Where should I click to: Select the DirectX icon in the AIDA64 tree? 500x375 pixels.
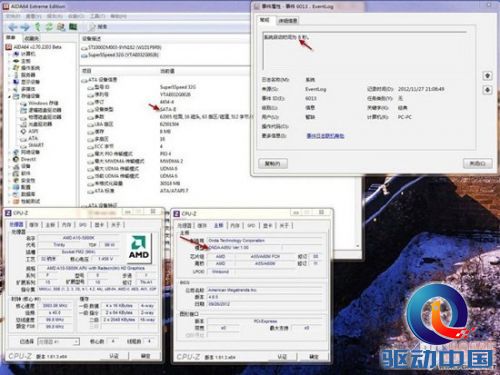16,159
